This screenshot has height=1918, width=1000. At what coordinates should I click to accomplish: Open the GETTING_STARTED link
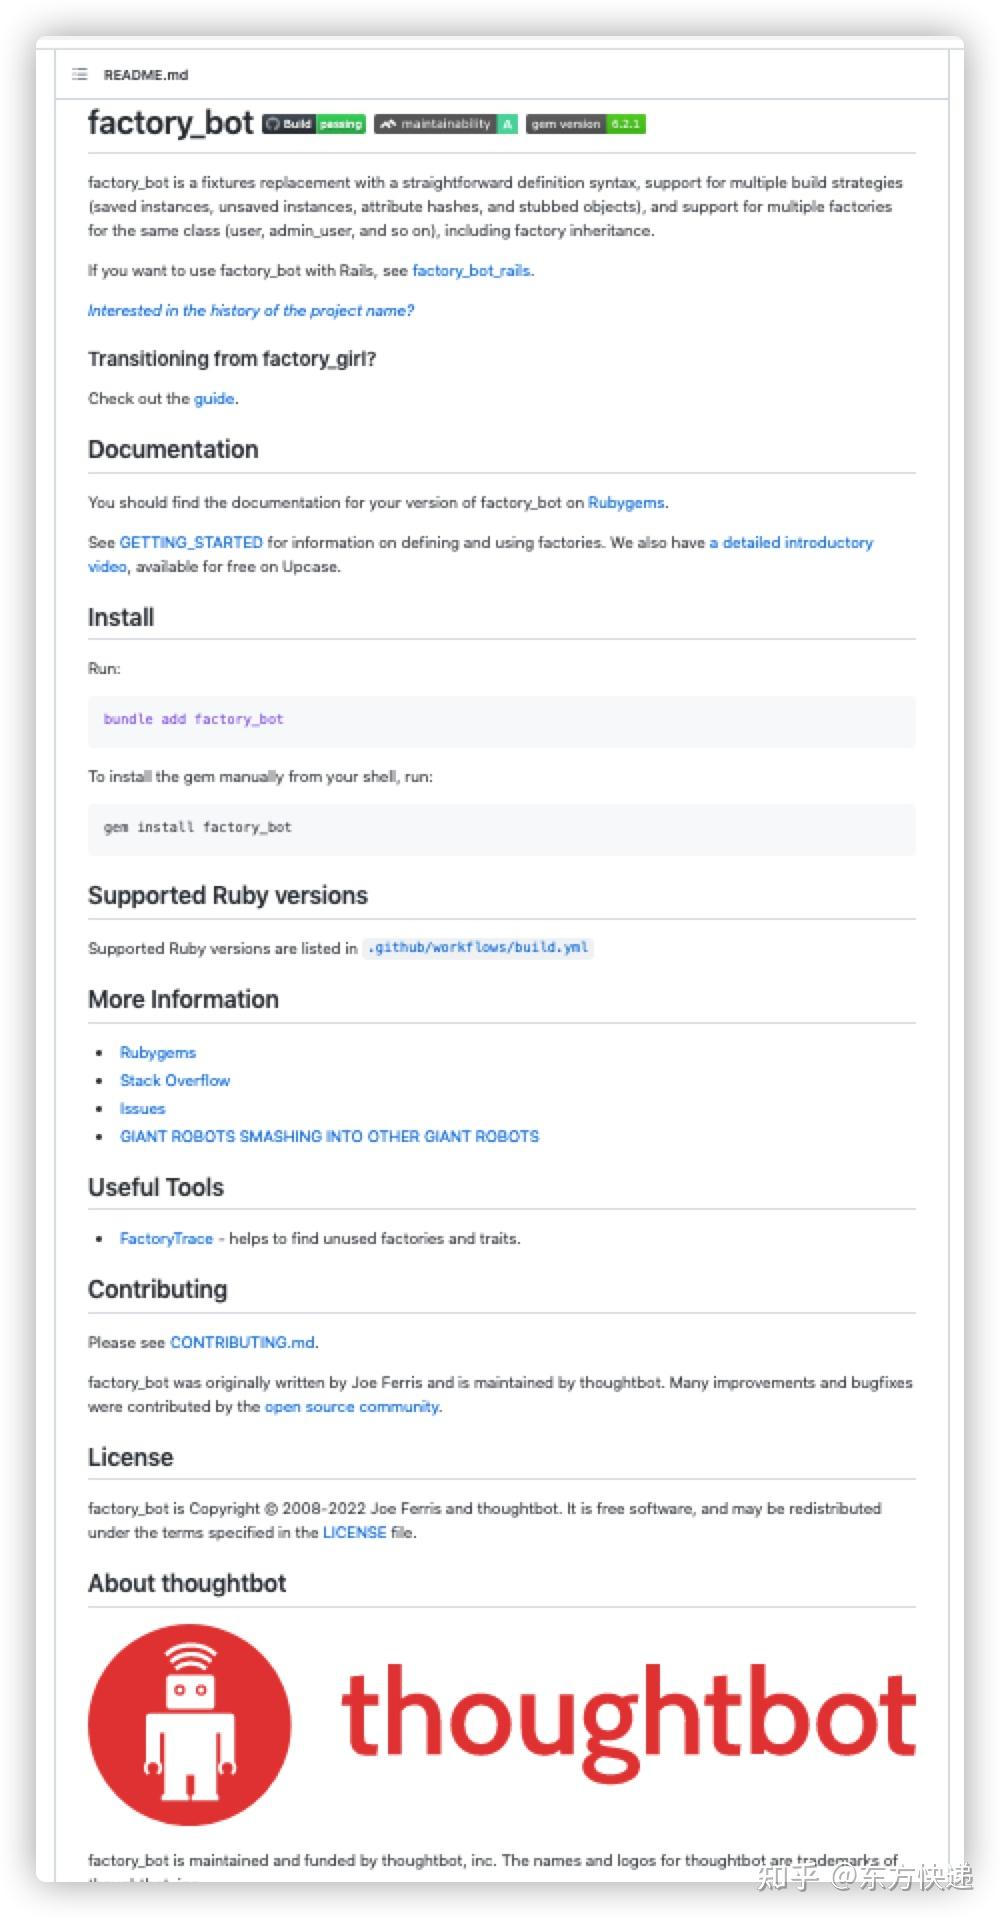[x=191, y=542]
